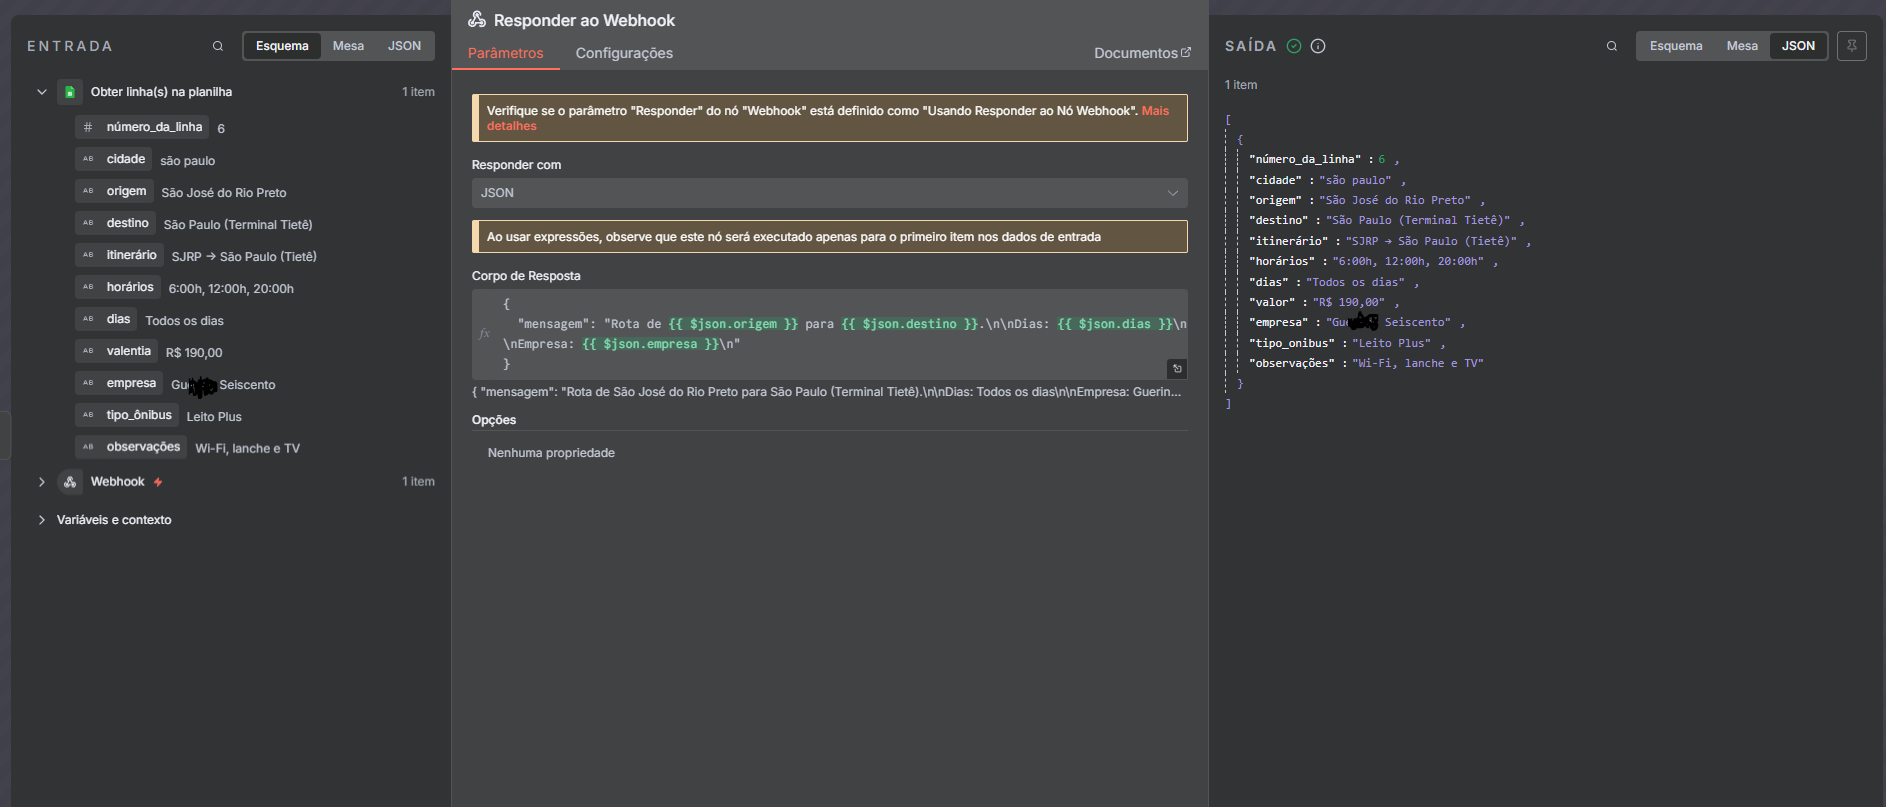
Task: Expand the Webhook input section
Action: (42, 482)
